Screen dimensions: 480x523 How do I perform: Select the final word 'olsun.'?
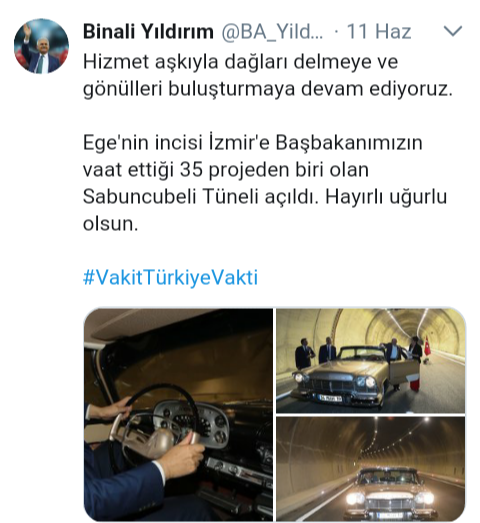click(110, 224)
